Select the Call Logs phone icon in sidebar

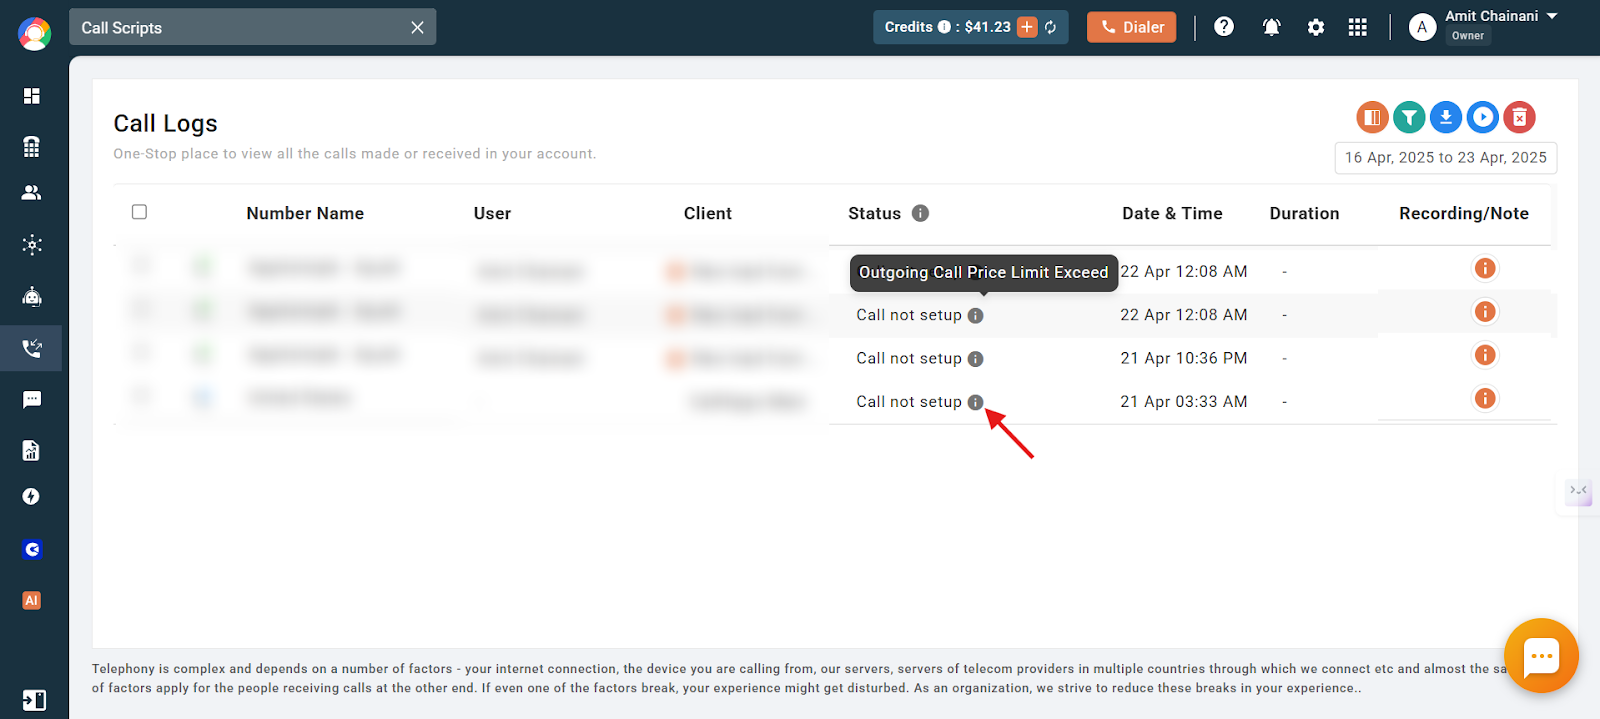coord(32,348)
